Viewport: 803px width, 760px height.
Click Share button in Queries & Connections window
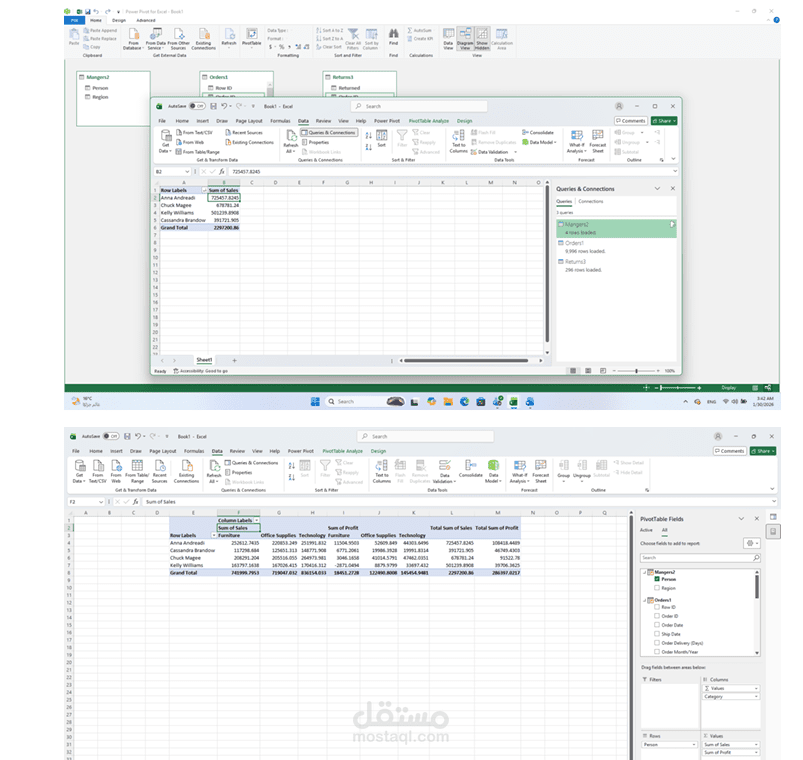664,121
